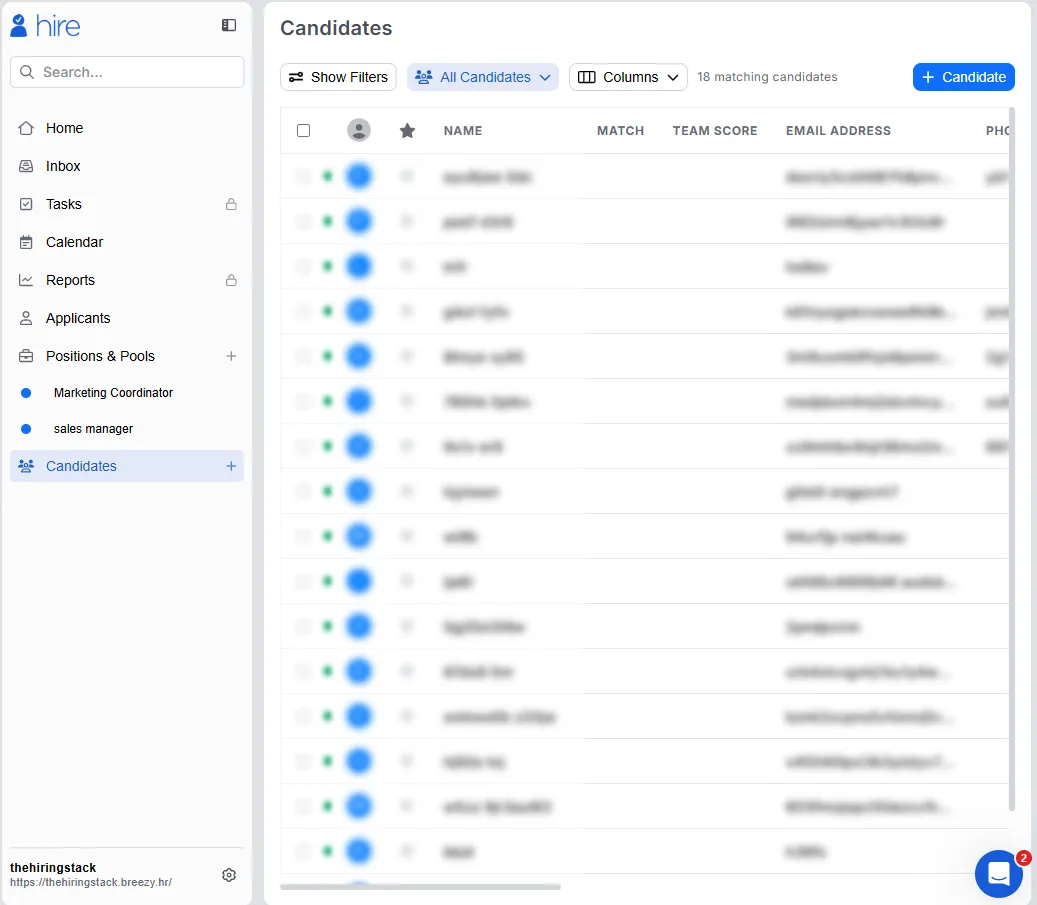The image size is (1037, 905).
Task: Sort by NAME column header
Action: click(463, 131)
